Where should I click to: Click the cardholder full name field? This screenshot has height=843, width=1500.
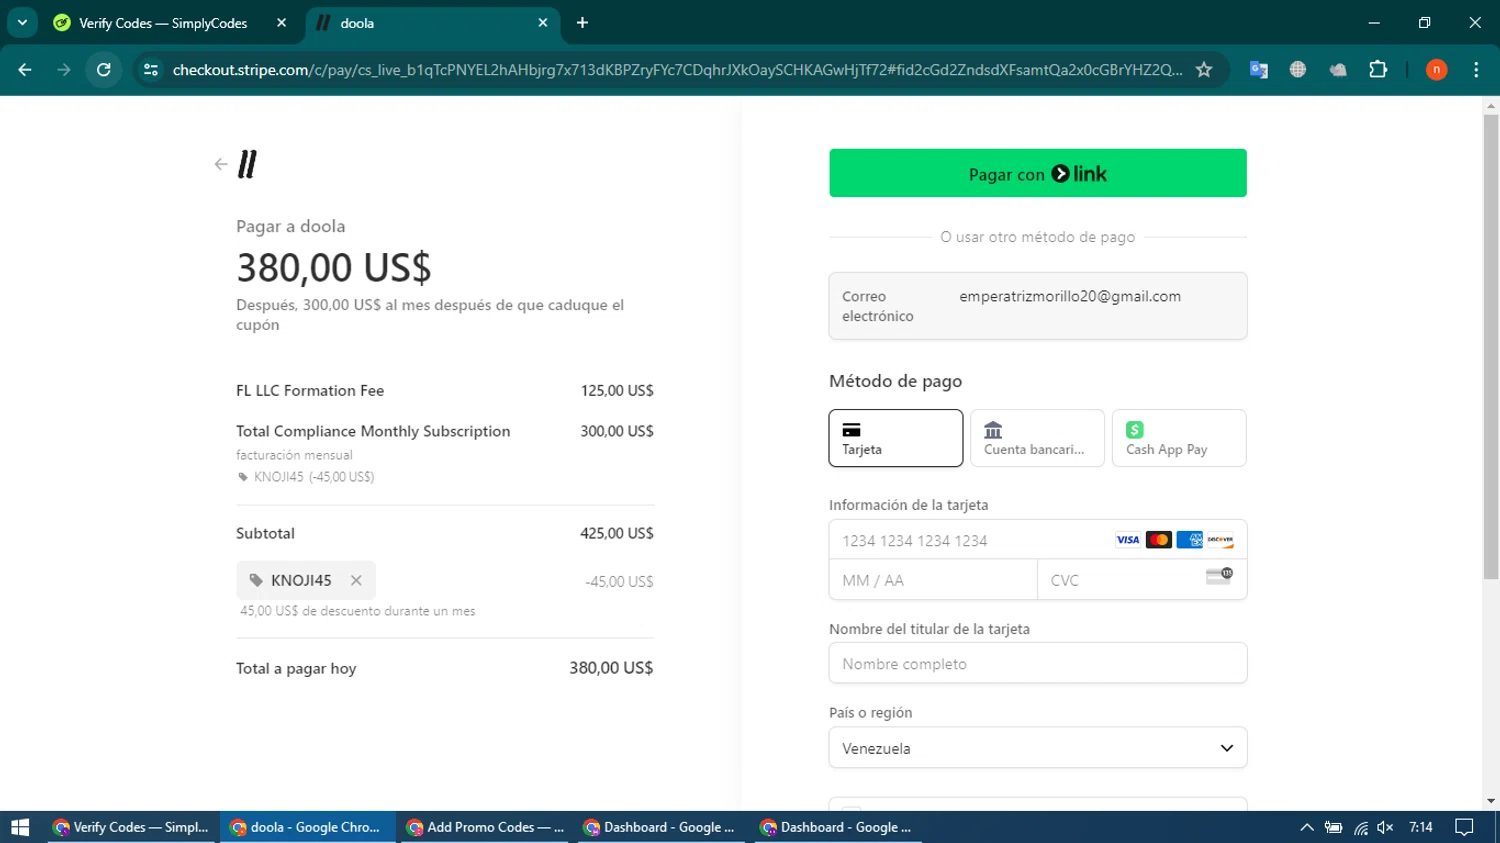tap(1037, 663)
